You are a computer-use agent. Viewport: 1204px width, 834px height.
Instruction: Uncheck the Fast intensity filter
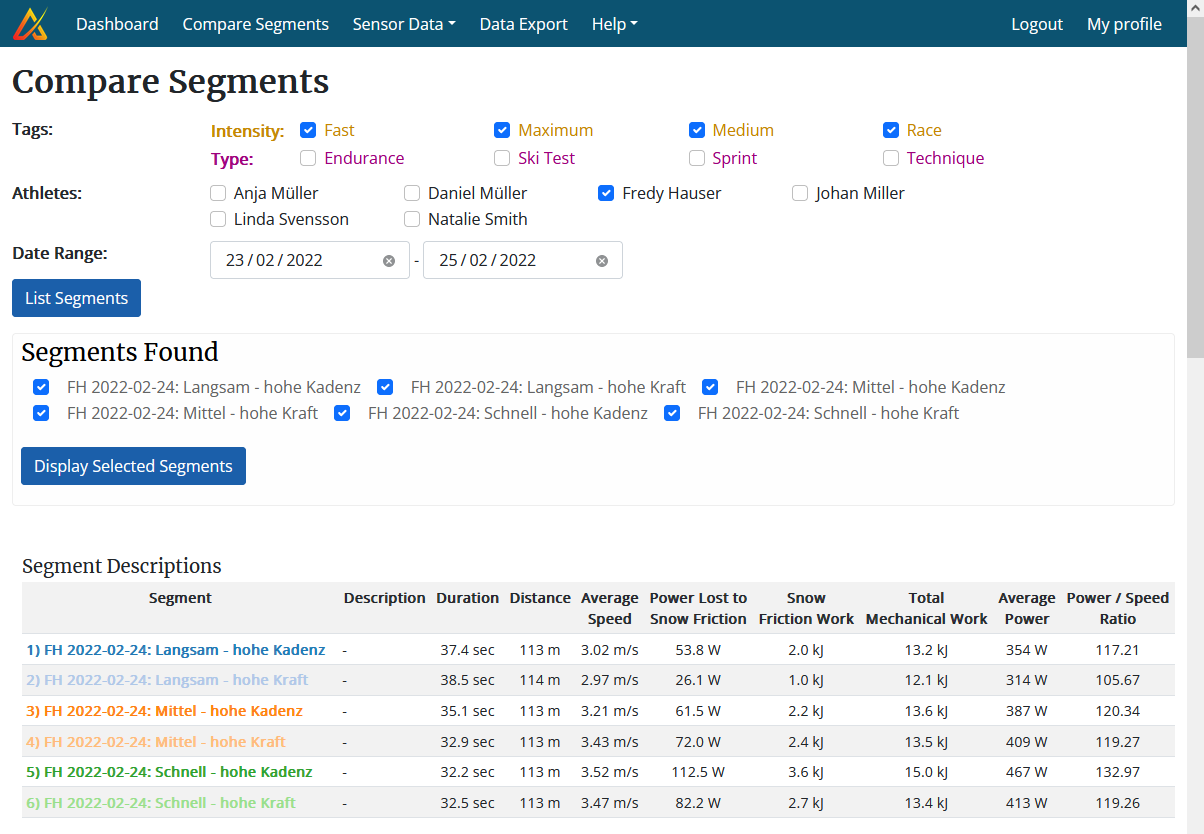[x=307, y=129]
